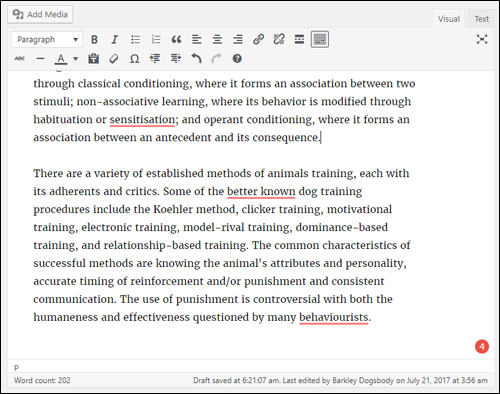The height and width of the screenshot is (394, 500).
Task: Click the misspelled word sensitisation
Action: pyautogui.click(x=142, y=119)
